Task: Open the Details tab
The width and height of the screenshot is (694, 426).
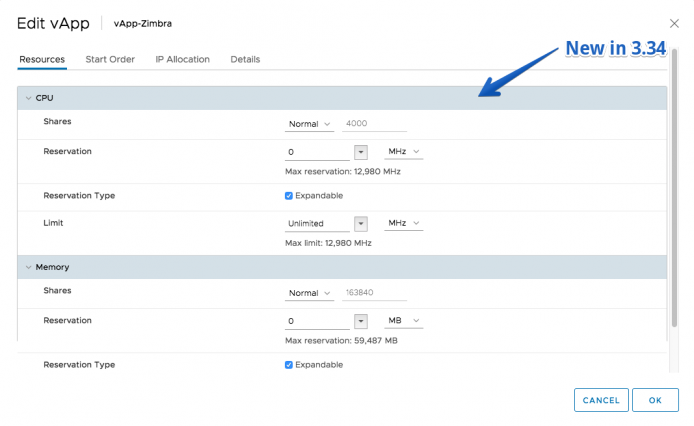Action: point(245,59)
